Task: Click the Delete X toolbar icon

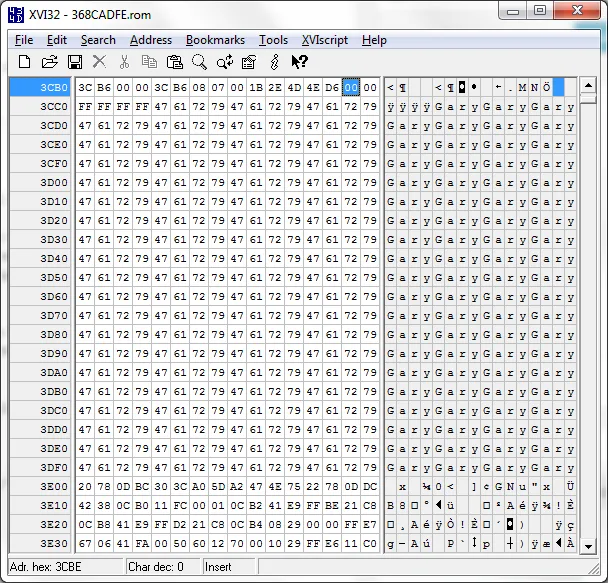Action: pyautogui.click(x=99, y=62)
